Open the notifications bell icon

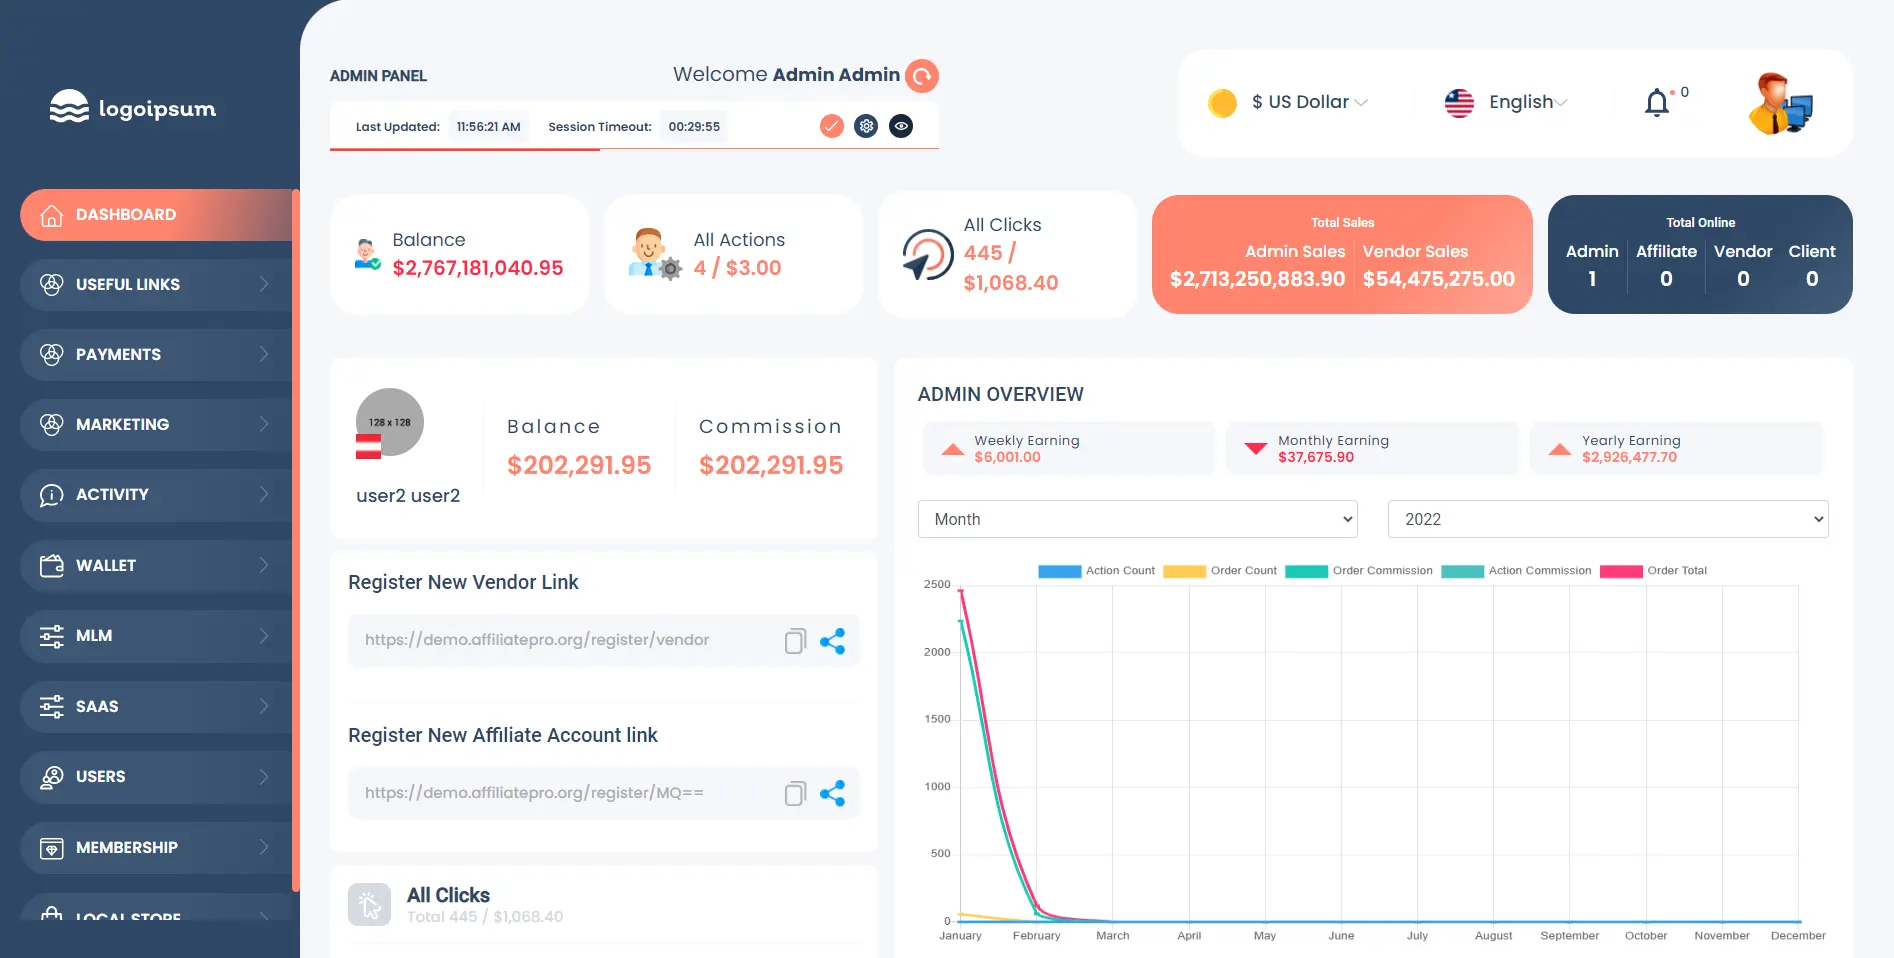tap(1657, 102)
